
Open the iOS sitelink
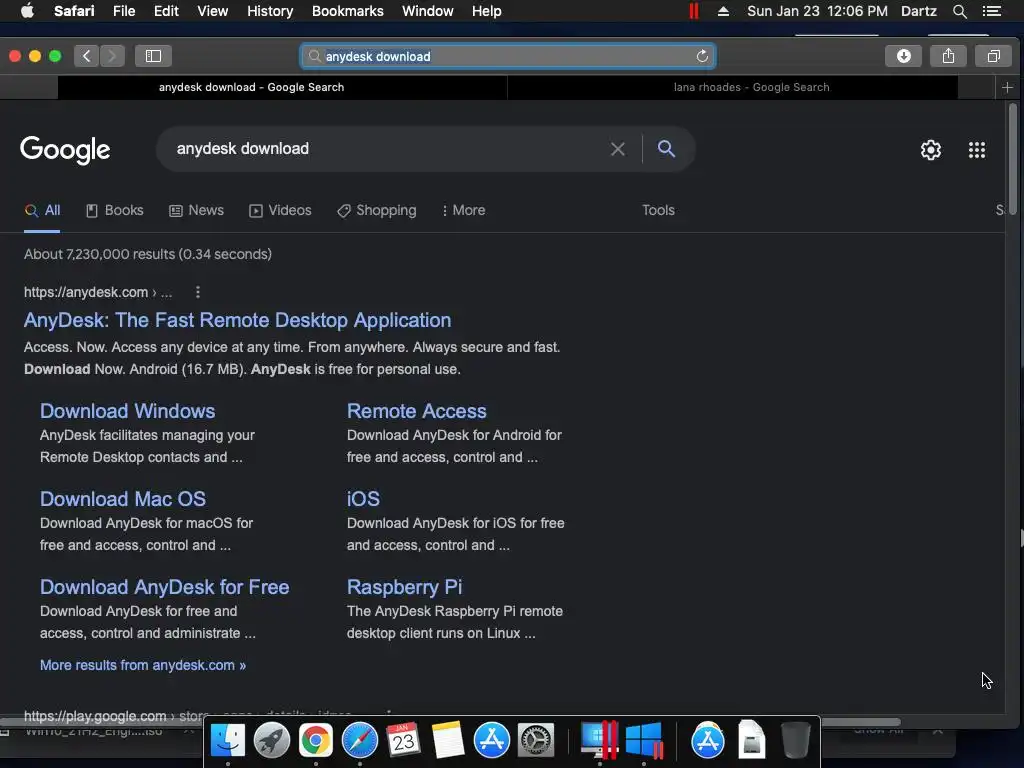tap(363, 499)
